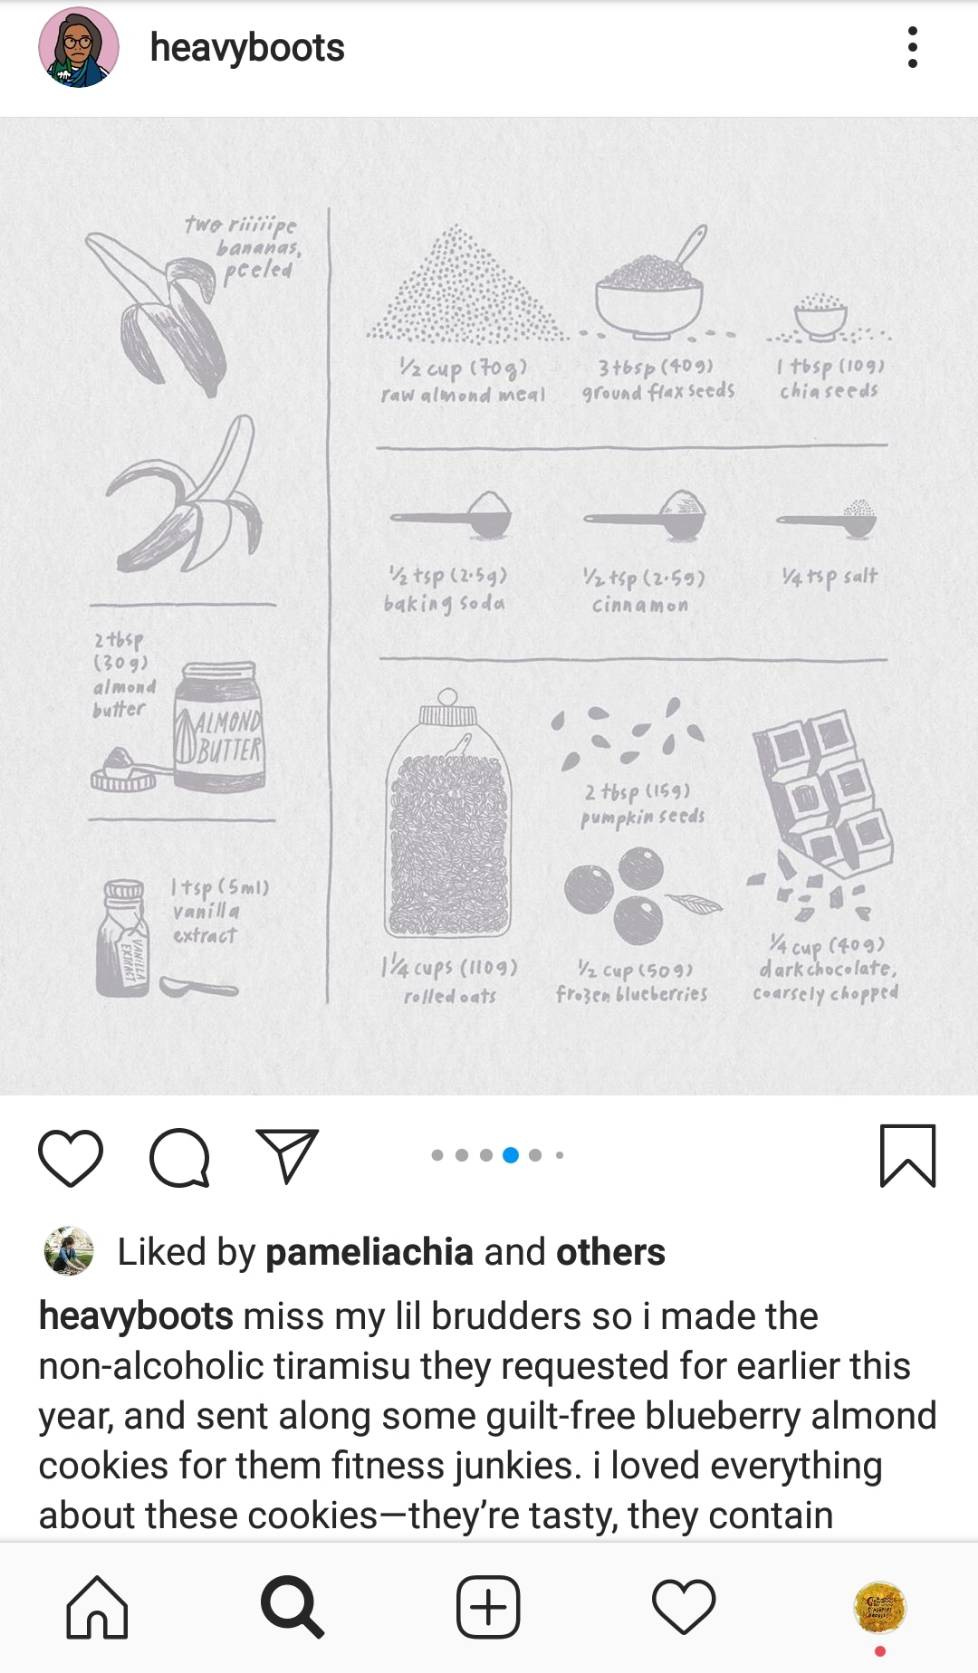978x1673 pixels.
Task: Expand the truncated post caption text
Action: [488, 1415]
